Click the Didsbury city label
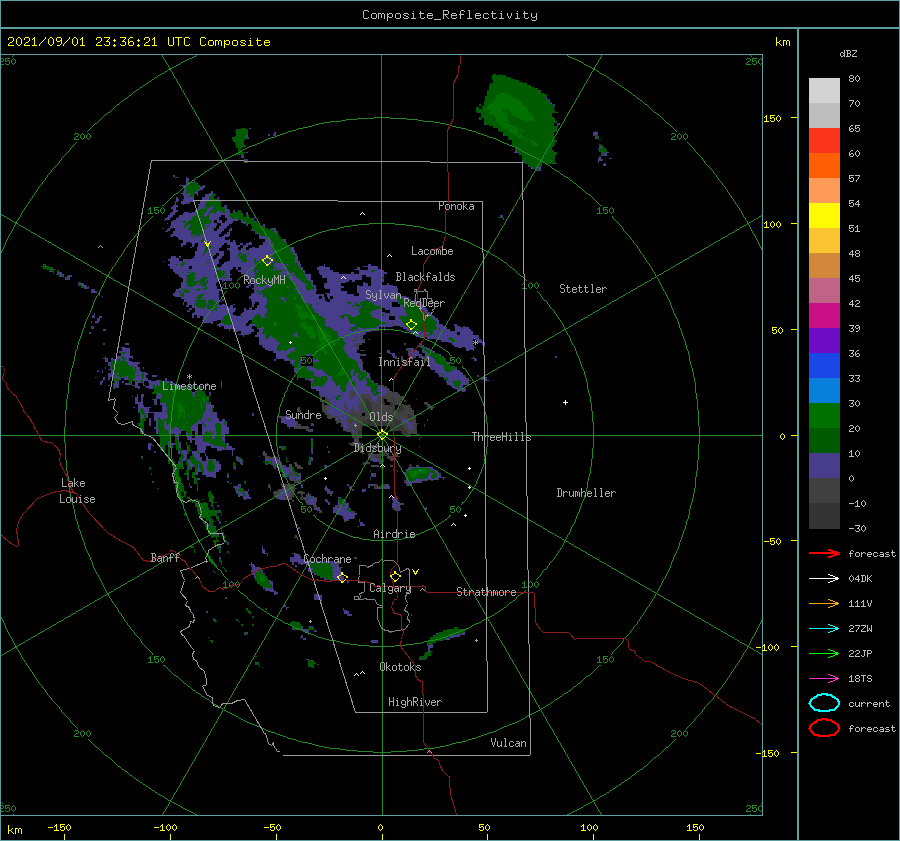This screenshot has width=900, height=841. pos(377,448)
